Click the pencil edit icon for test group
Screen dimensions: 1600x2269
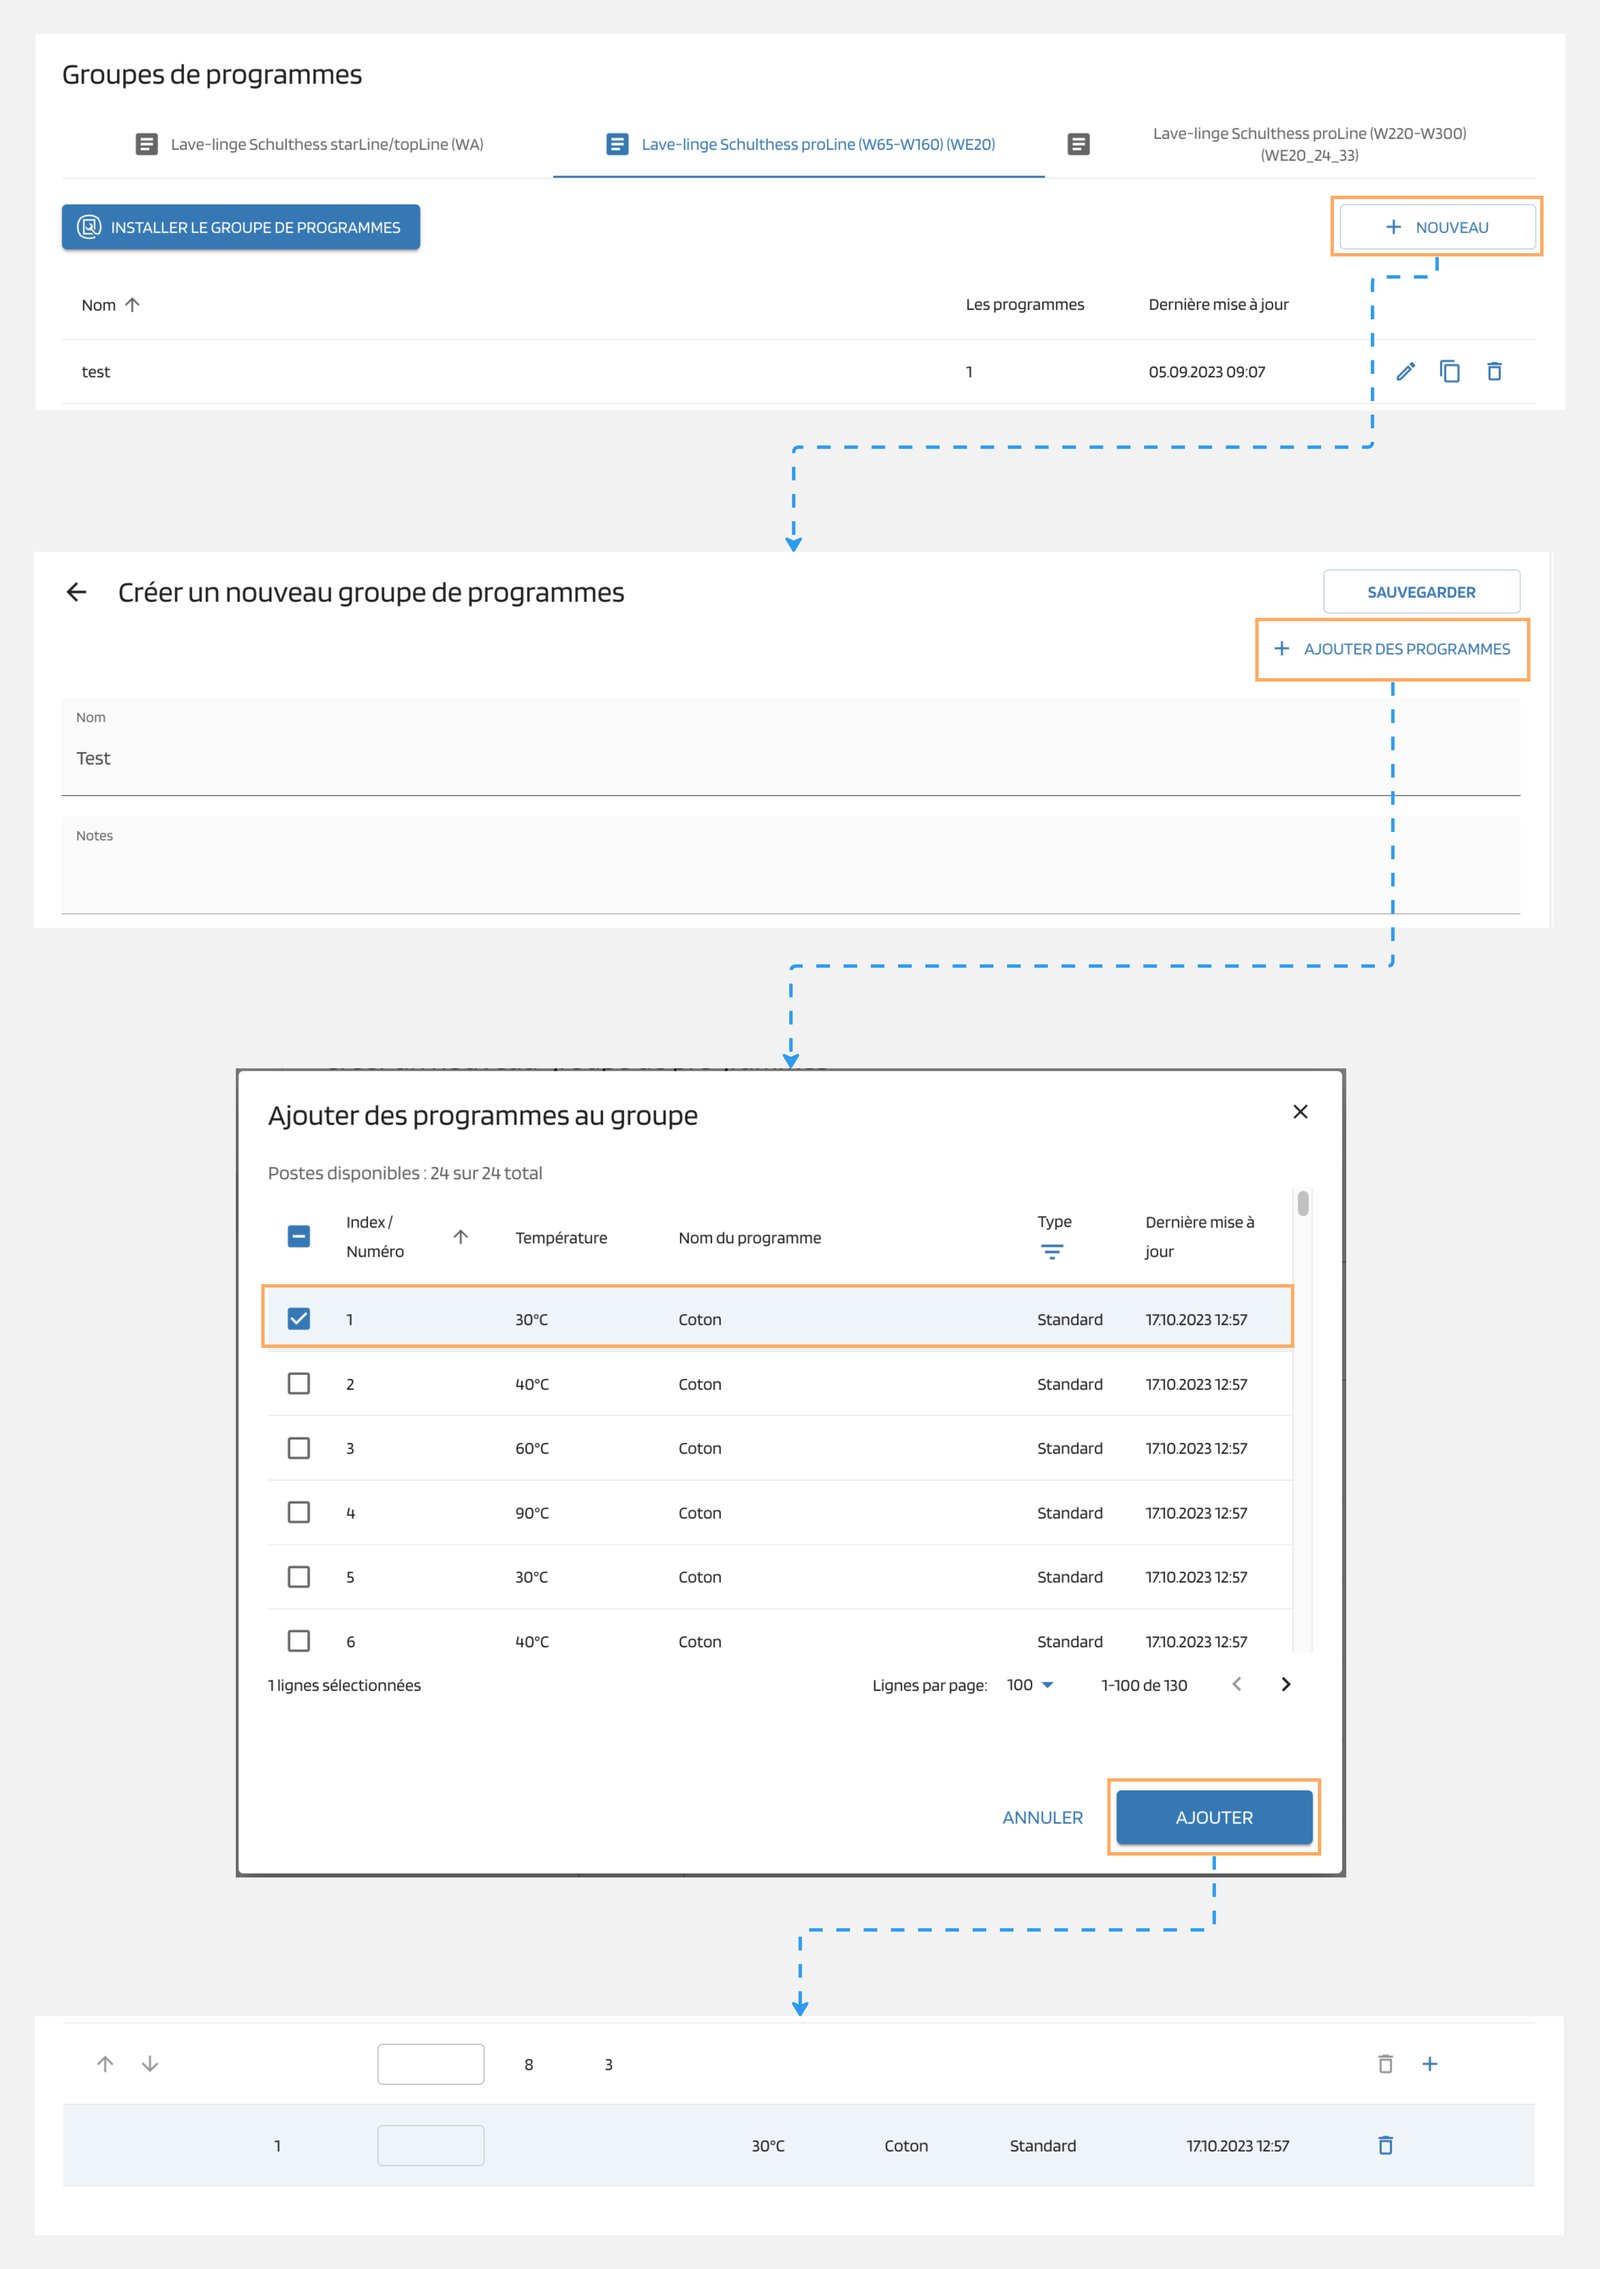tap(1405, 372)
